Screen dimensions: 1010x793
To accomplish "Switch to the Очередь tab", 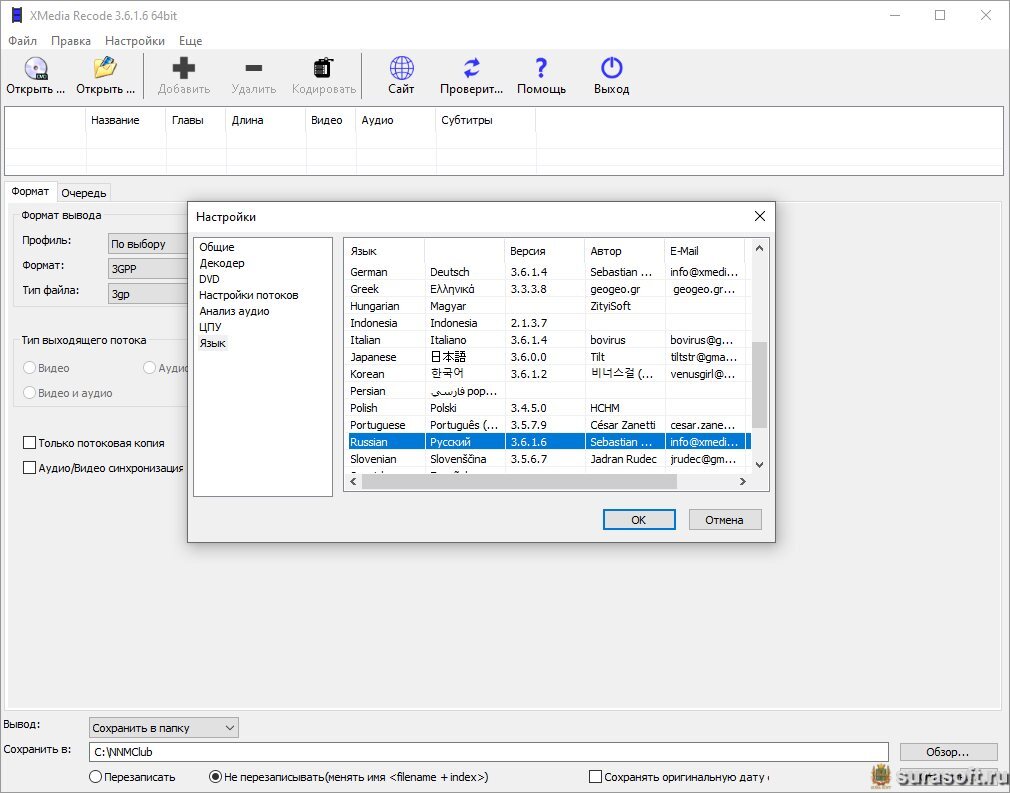I will pyautogui.click(x=83, y=193).
